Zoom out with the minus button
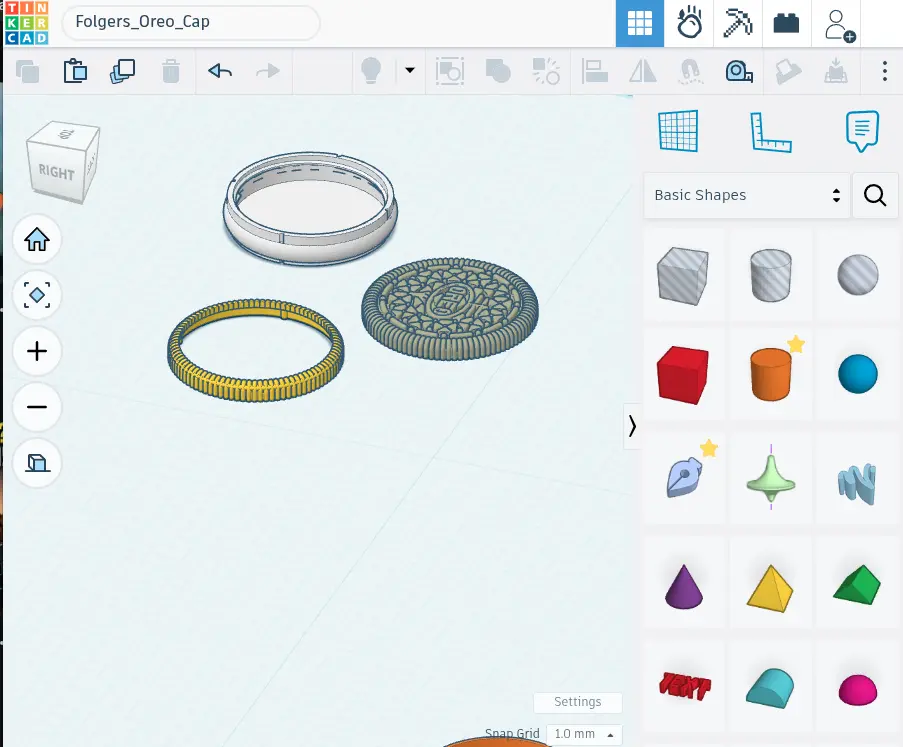 pos(37,407)
